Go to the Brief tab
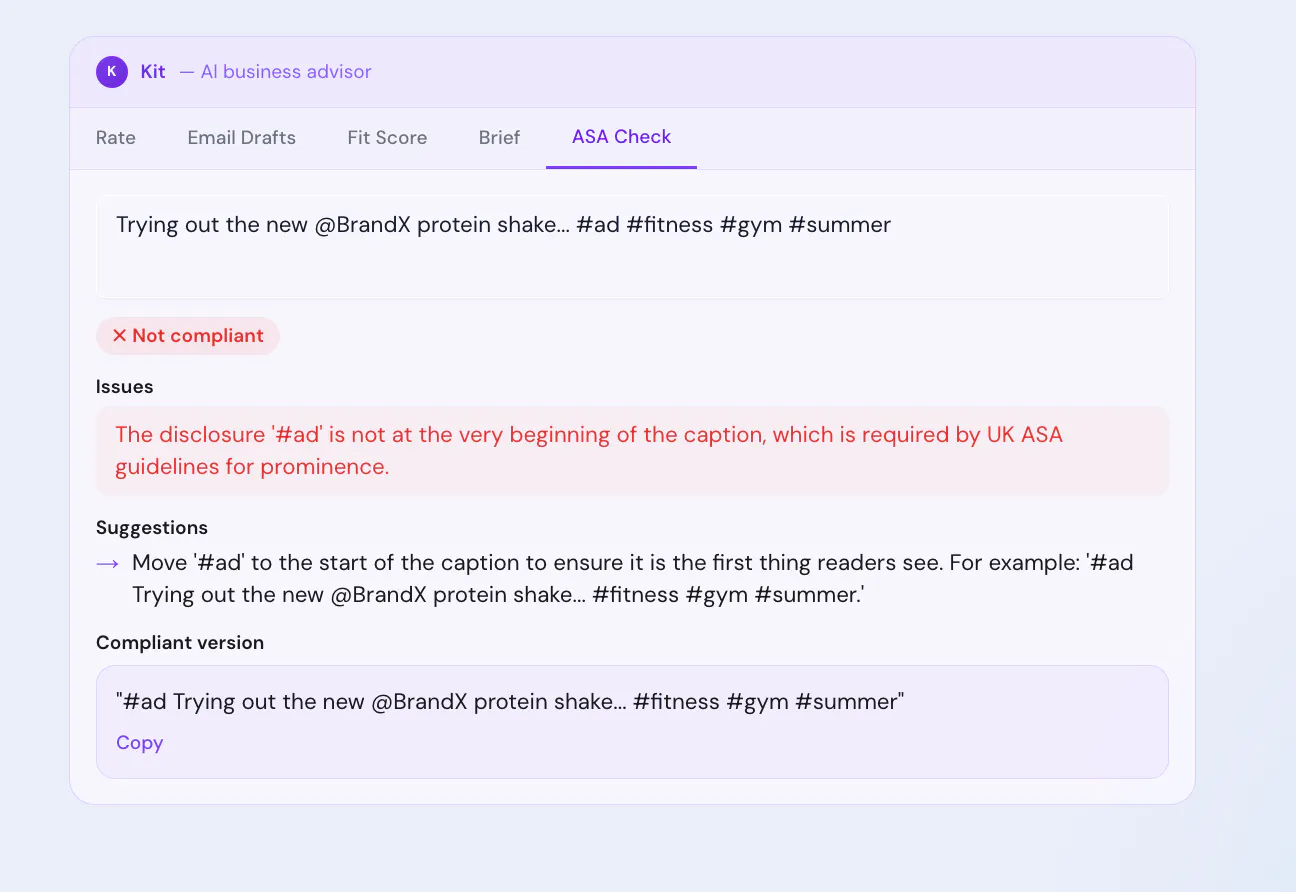The height and width of the screenshot is (892, 1296). [x=499, y=138]
